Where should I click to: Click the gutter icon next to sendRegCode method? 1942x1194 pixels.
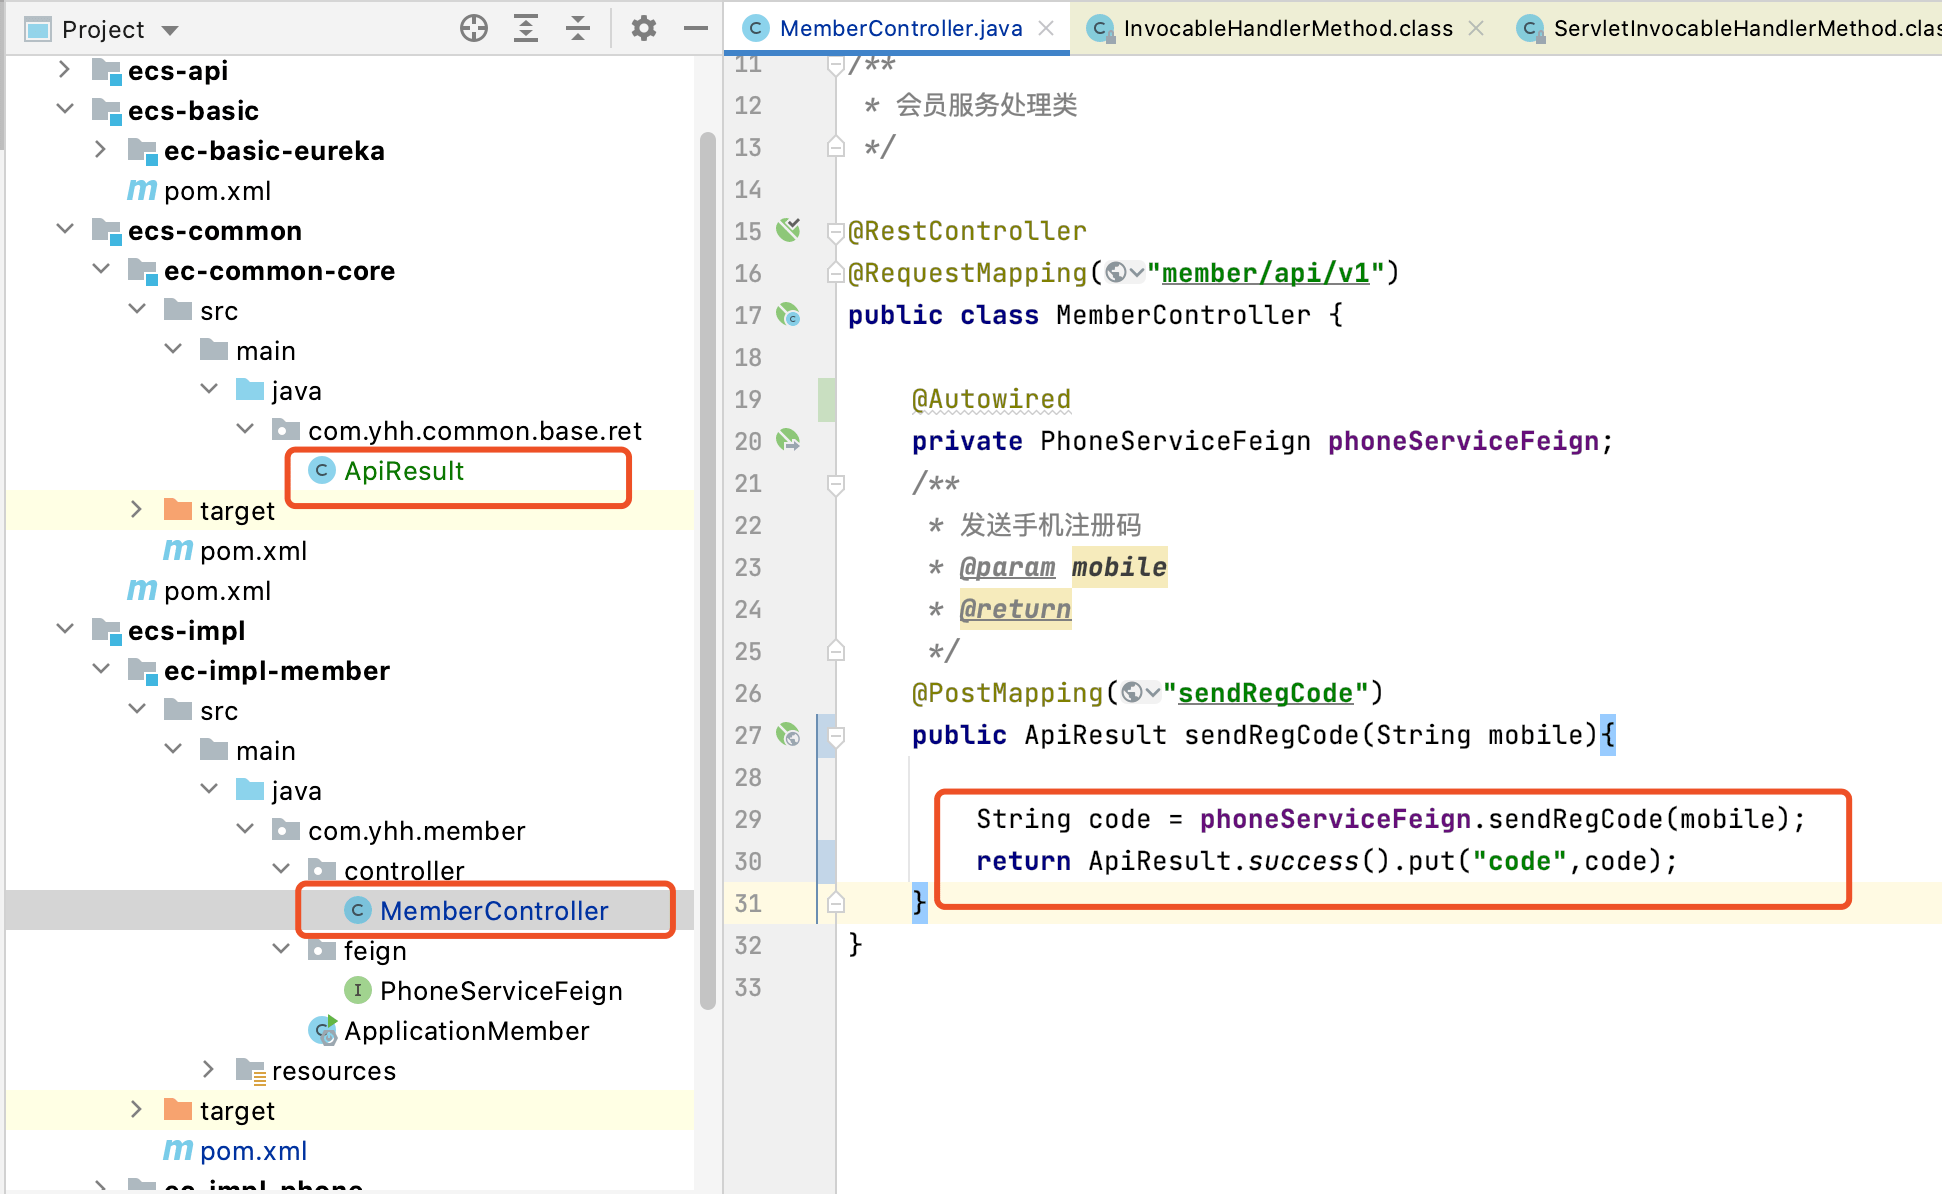point(789,735)
